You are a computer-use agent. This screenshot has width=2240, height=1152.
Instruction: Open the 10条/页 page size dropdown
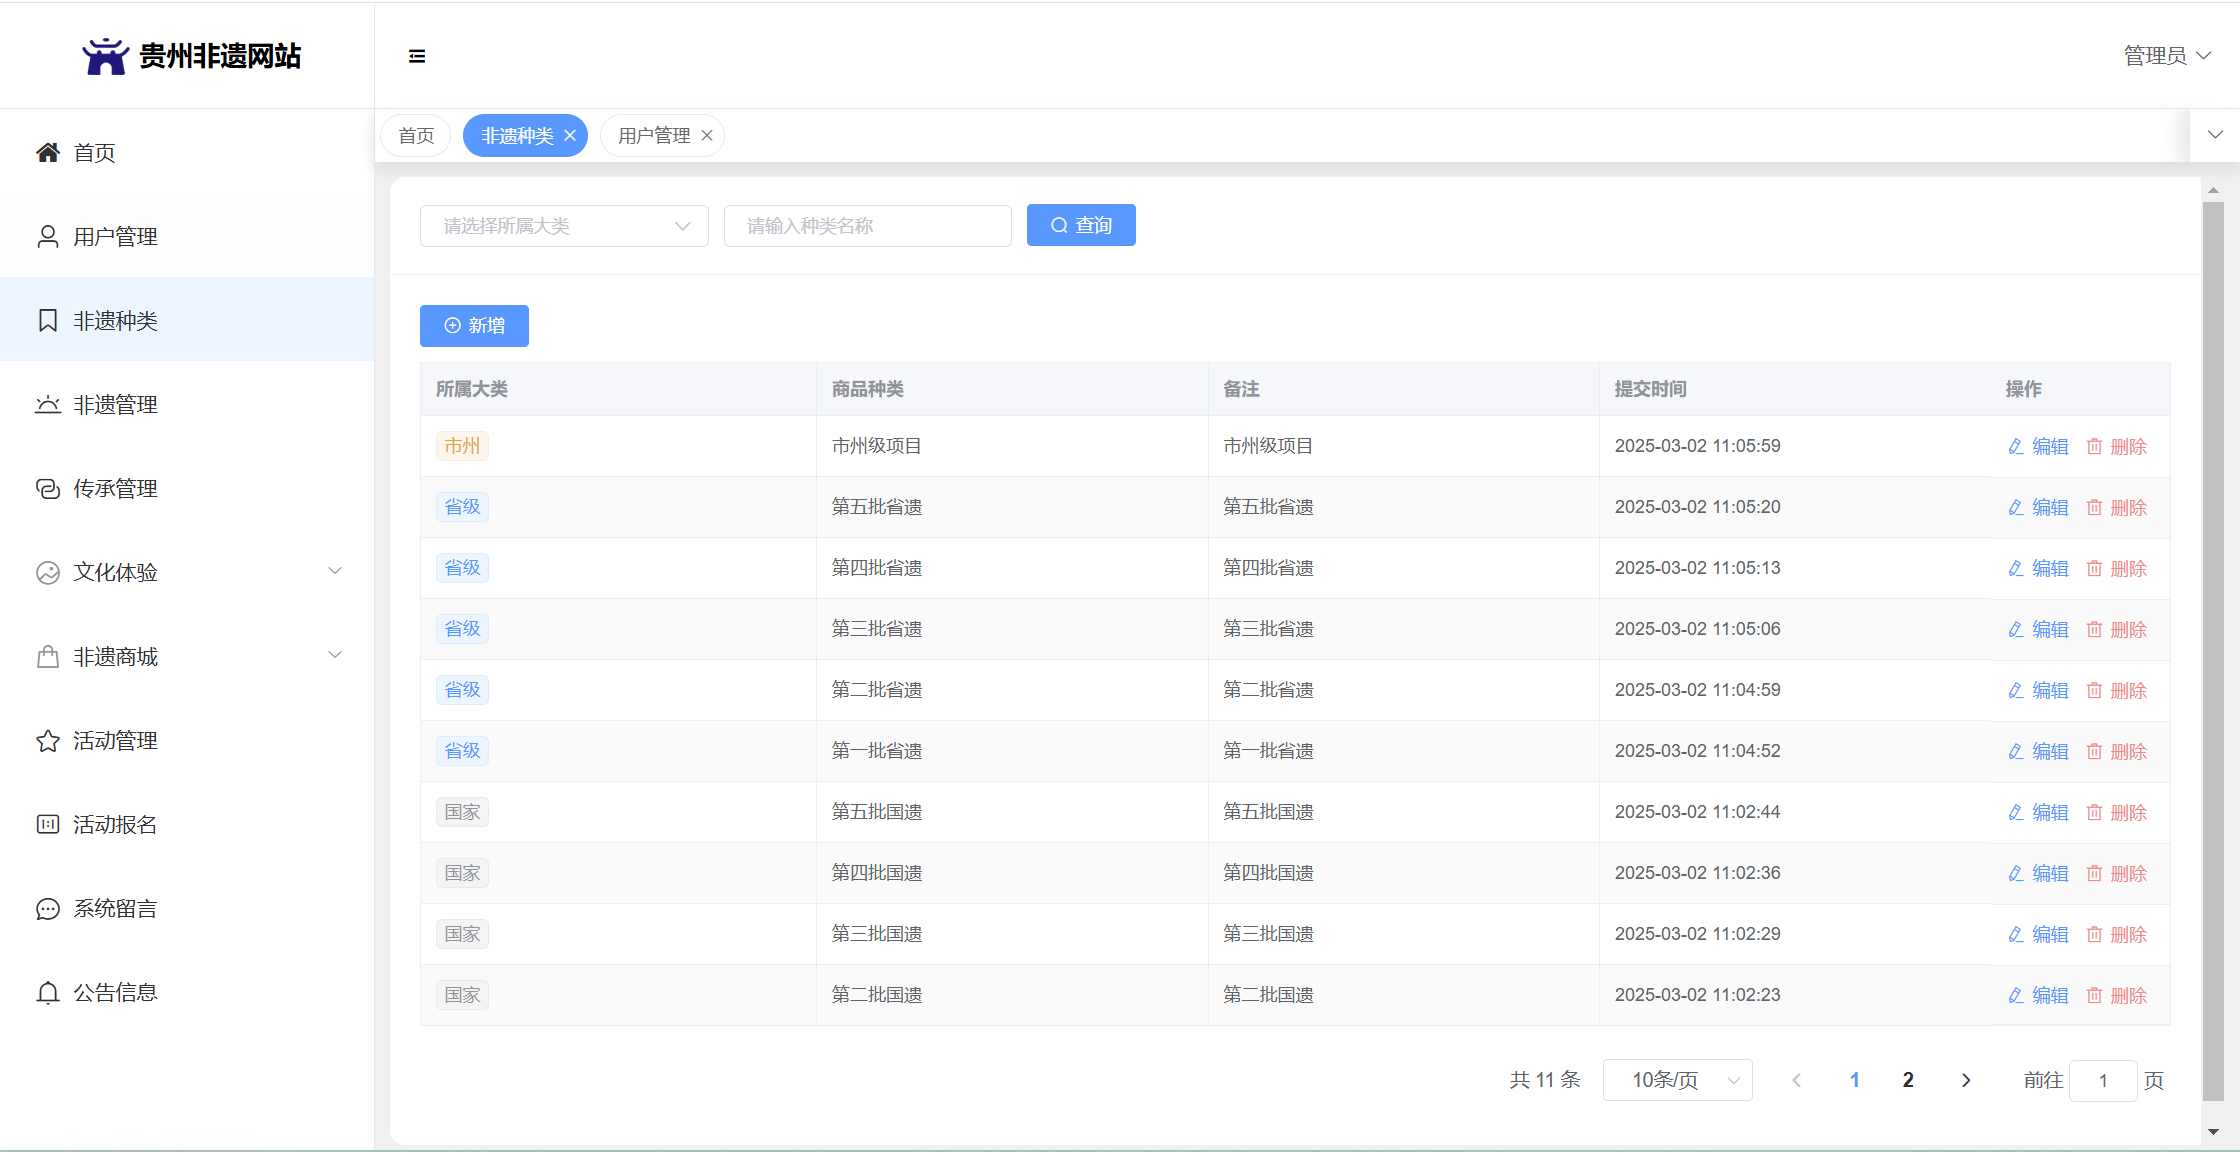1677,1080
